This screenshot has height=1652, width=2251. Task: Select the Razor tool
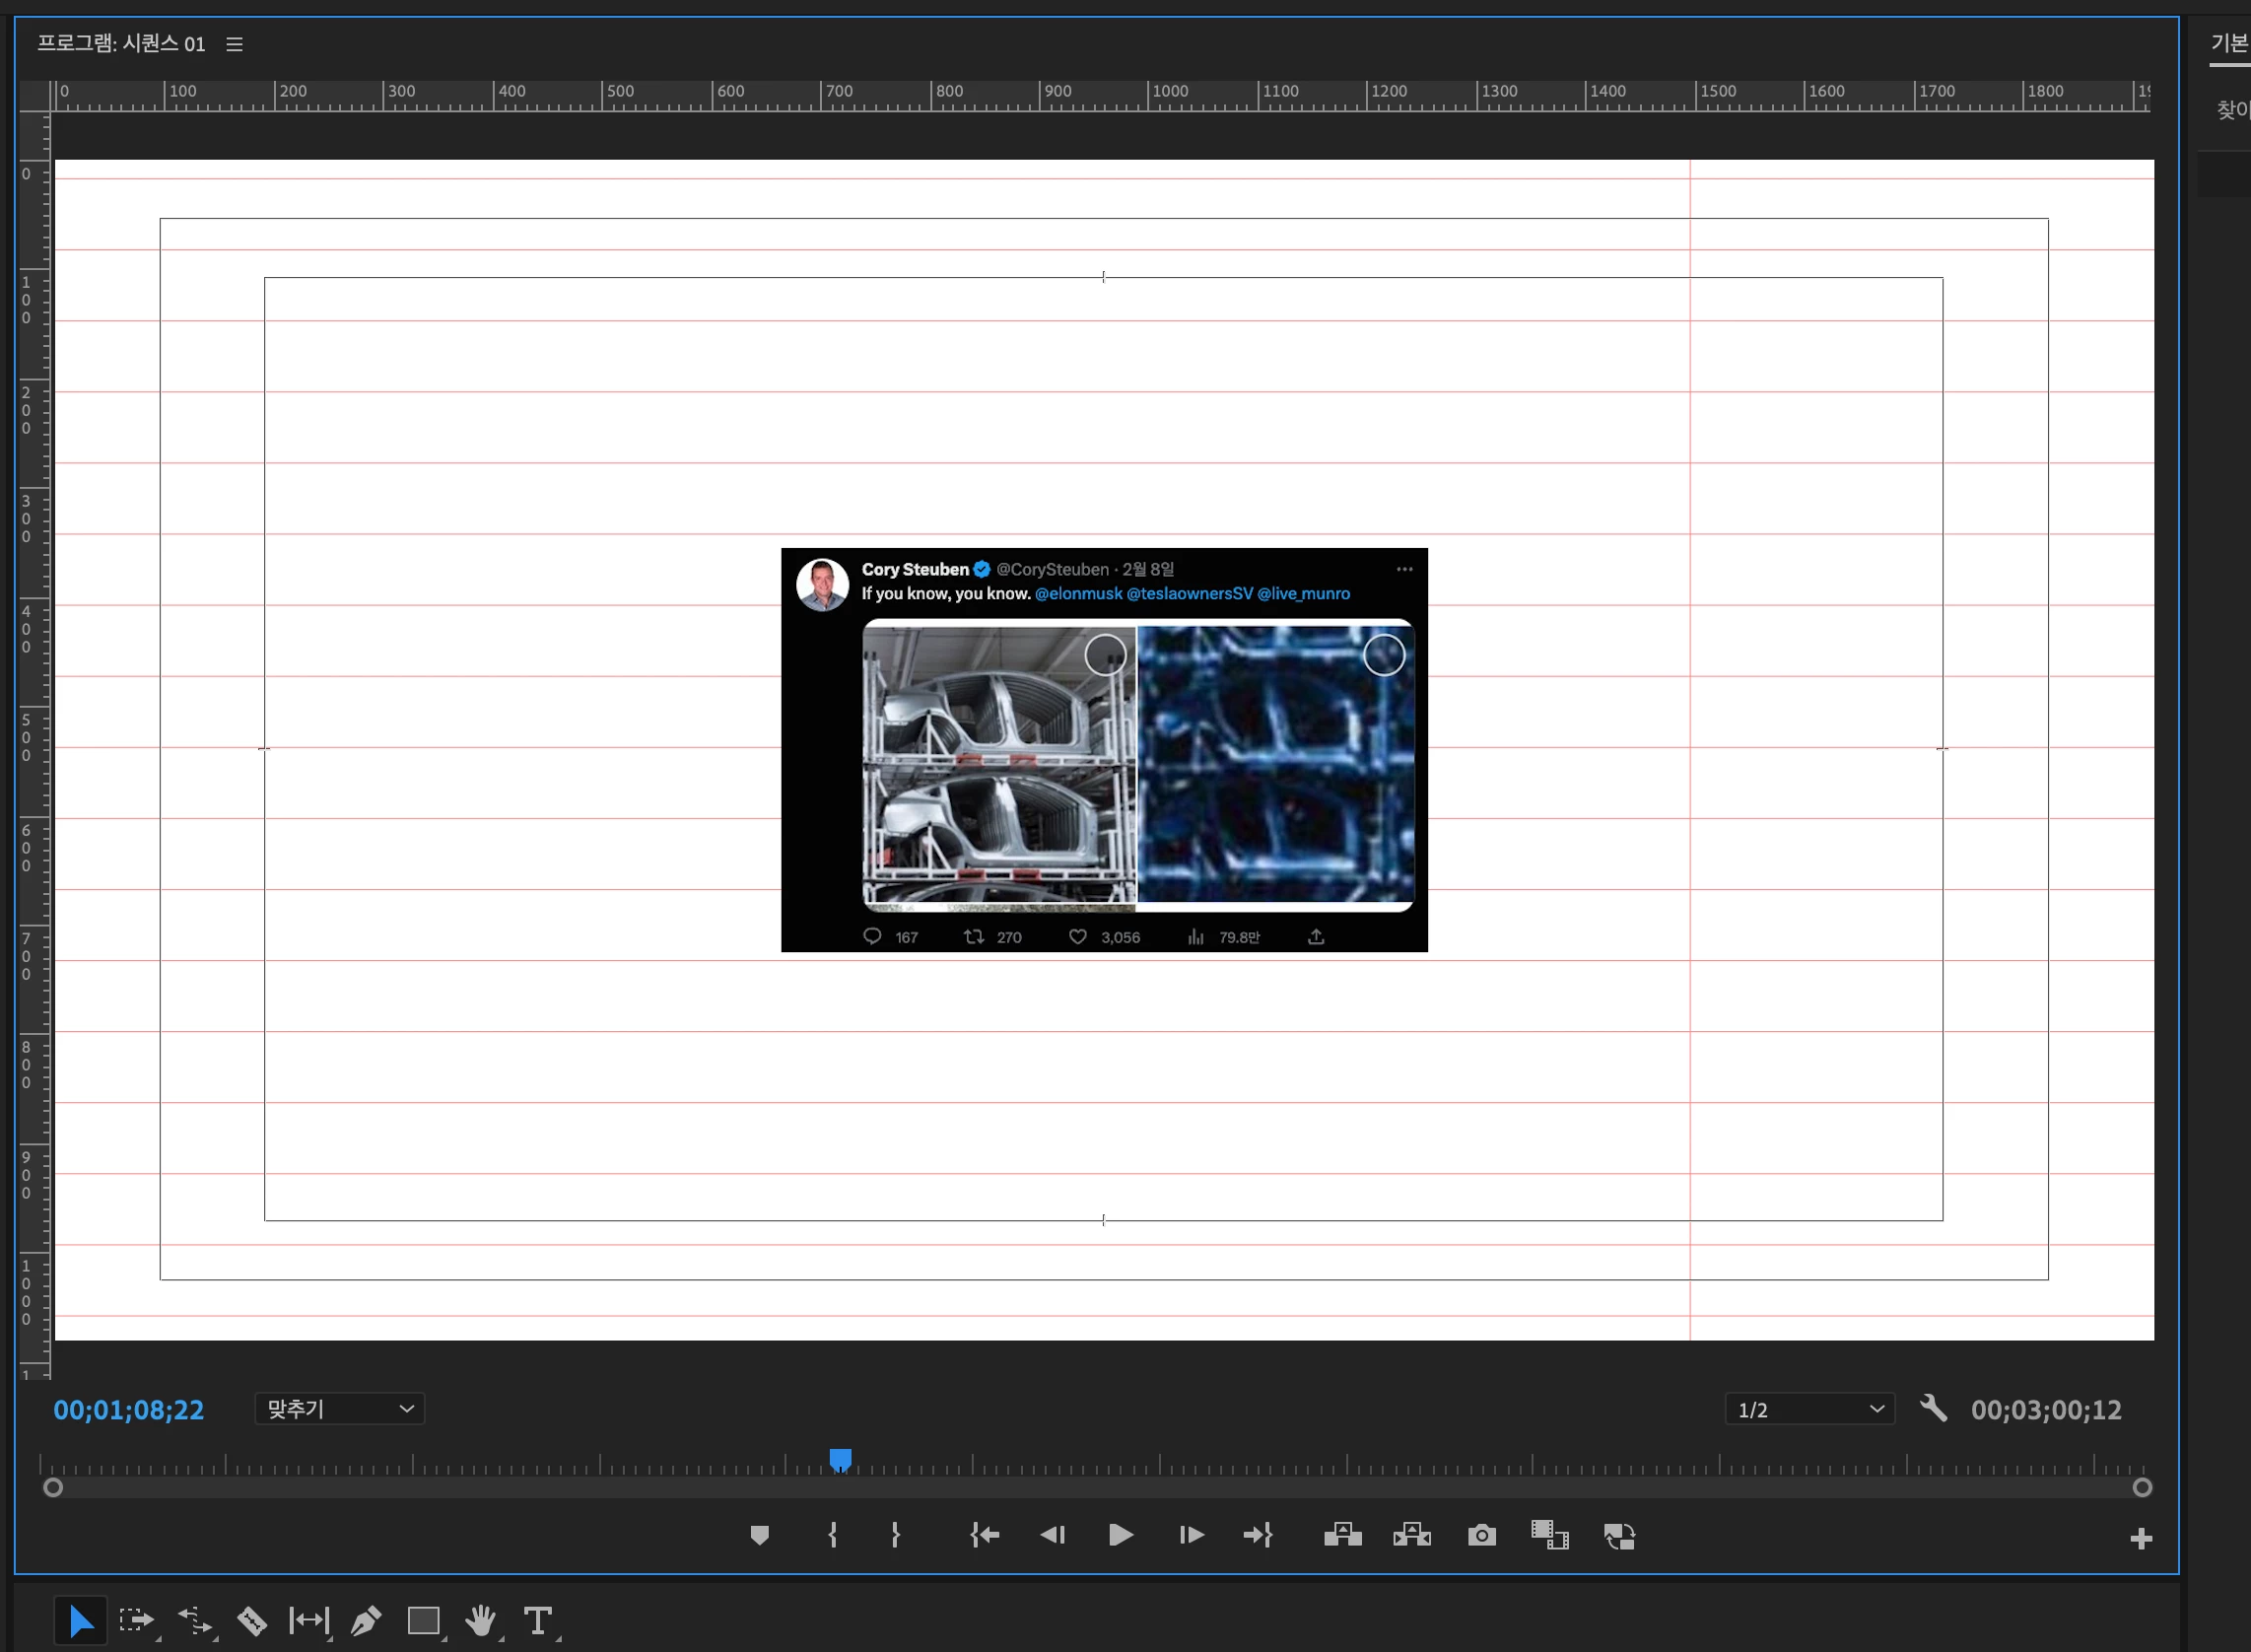tap(252, 1620)
